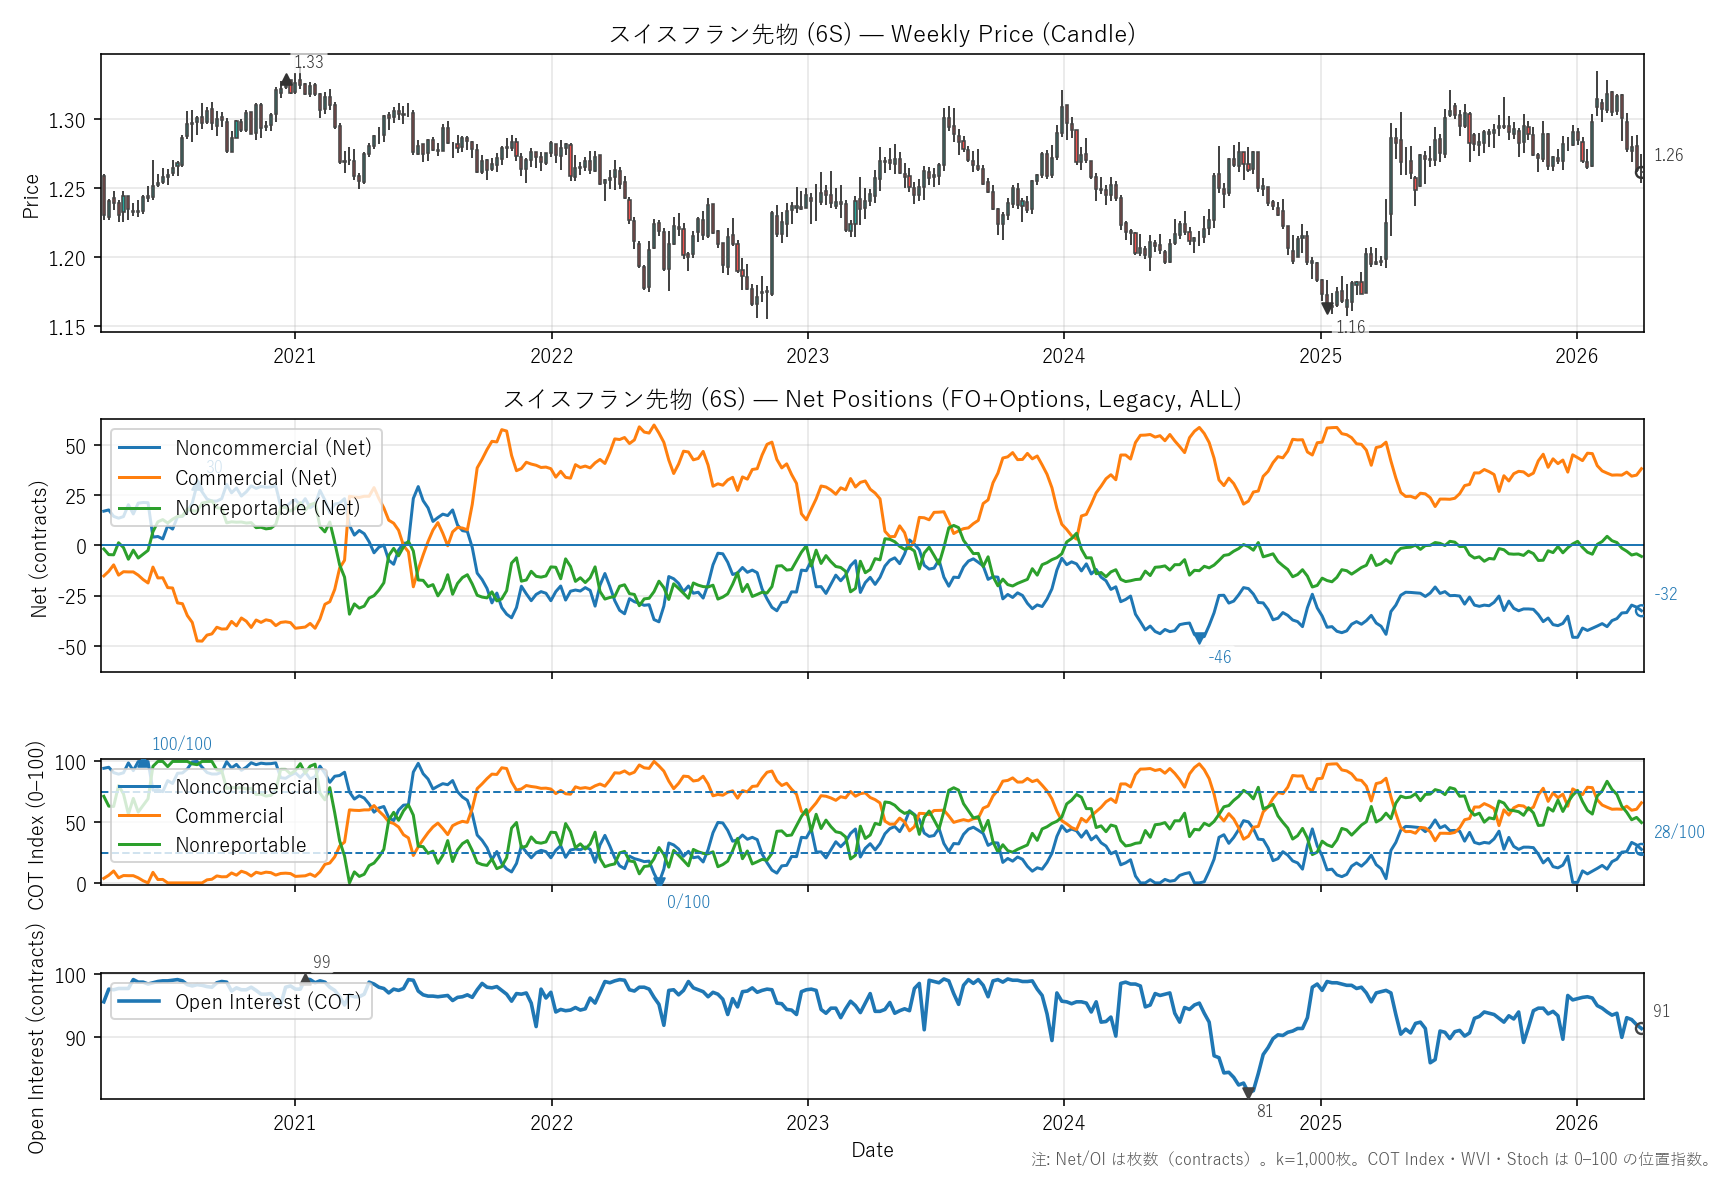Click the Net Positions chart title

click(x=872, y=399)
